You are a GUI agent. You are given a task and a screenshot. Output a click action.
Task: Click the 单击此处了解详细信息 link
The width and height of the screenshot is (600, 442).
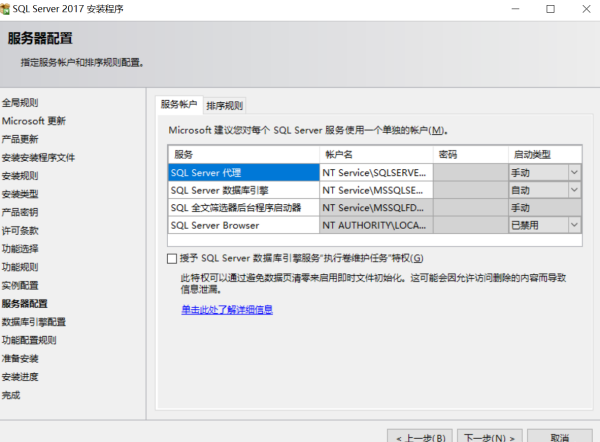point(226,310)
